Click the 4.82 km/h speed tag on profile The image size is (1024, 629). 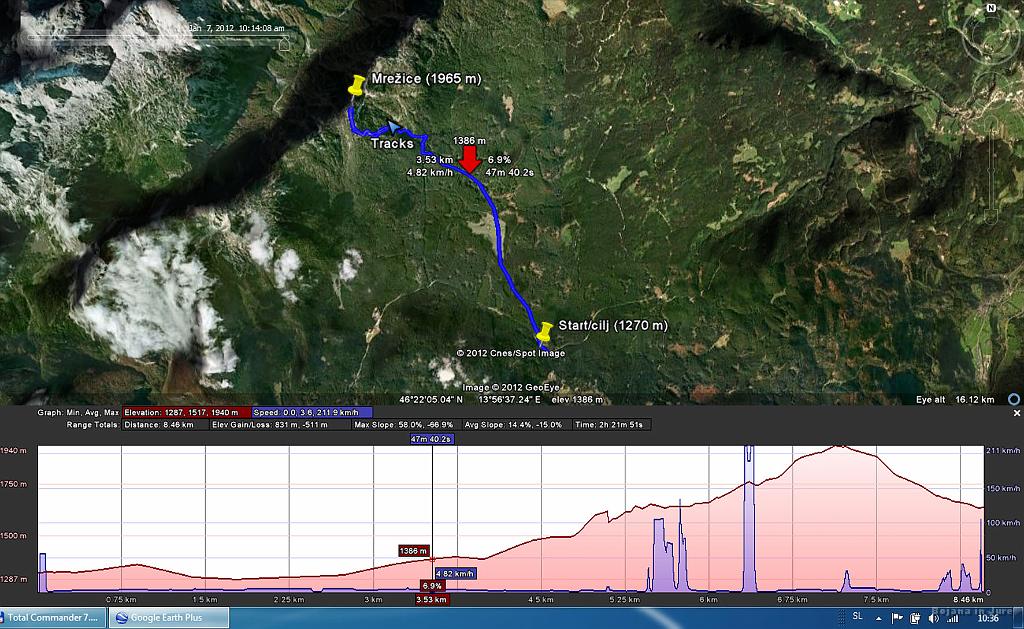click(455, 573)
